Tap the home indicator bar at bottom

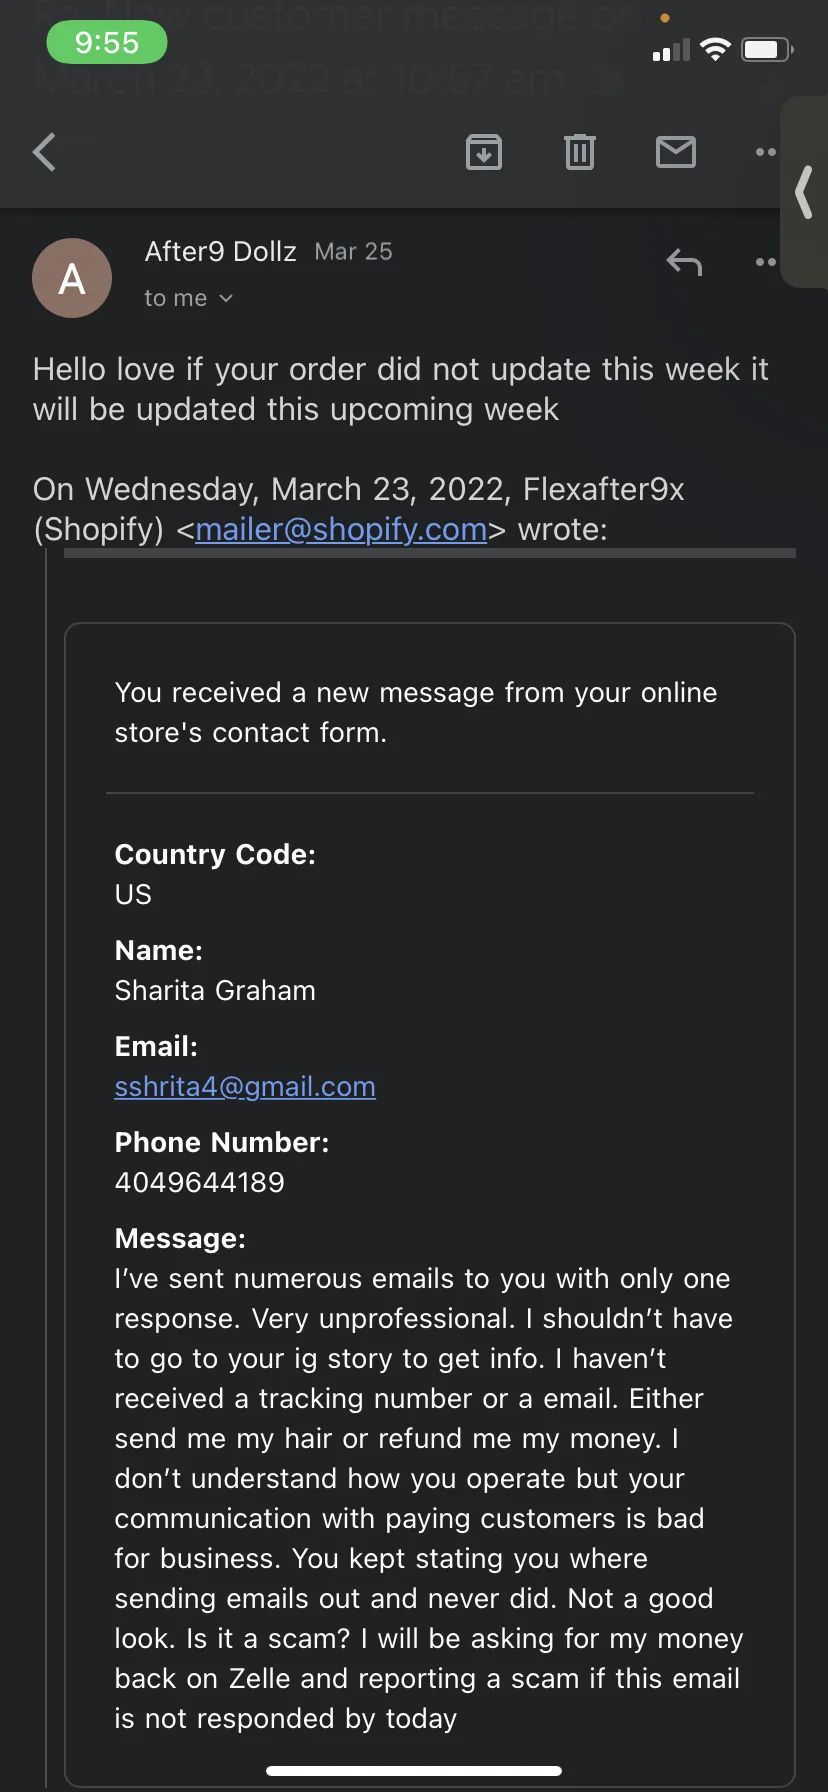[x=414, y=1771]
